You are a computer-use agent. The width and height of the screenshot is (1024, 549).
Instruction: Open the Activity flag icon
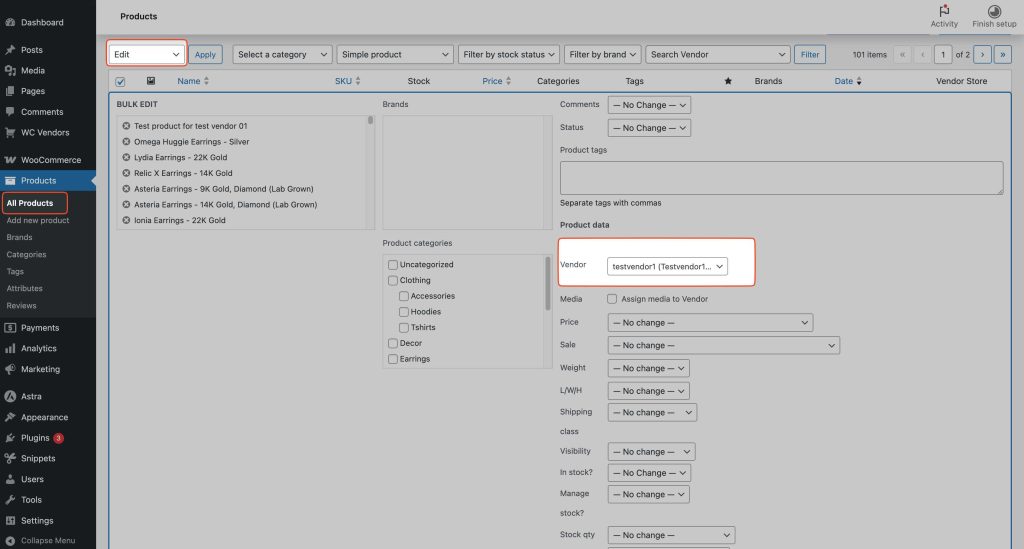tap(944, 10)
